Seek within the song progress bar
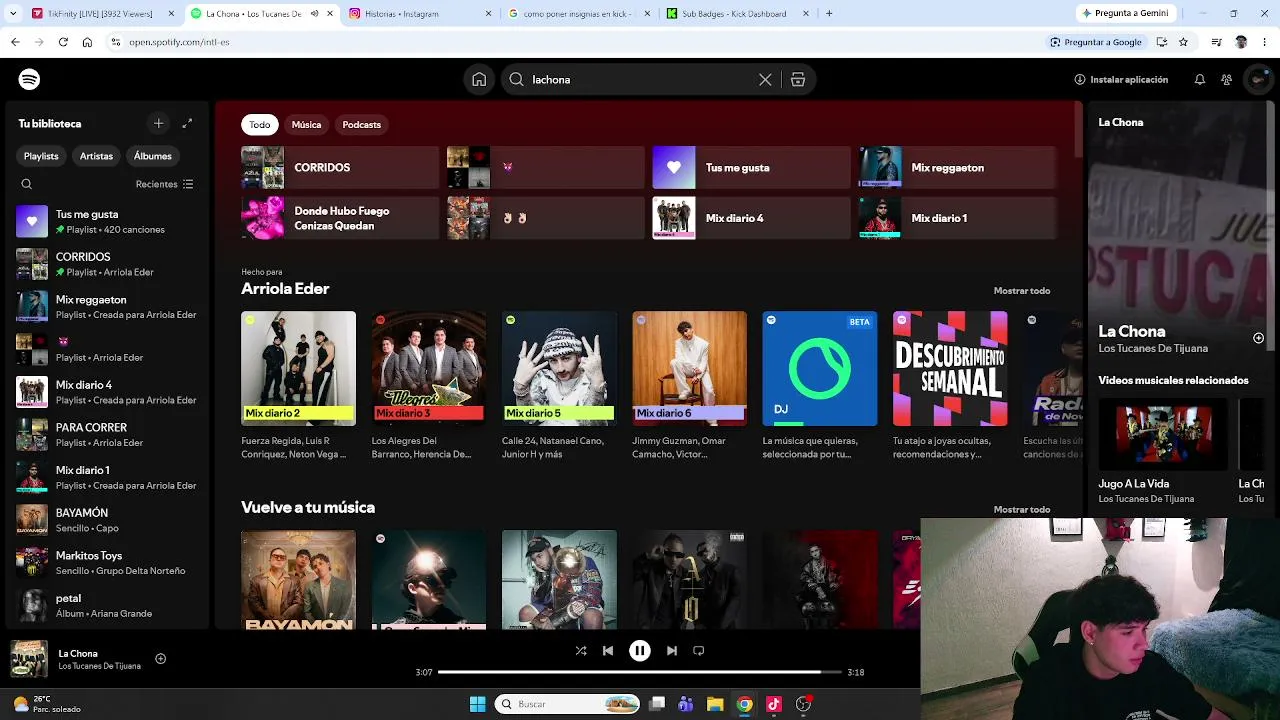This screenshot has width=1280, height=720. [x=640, y=672]
